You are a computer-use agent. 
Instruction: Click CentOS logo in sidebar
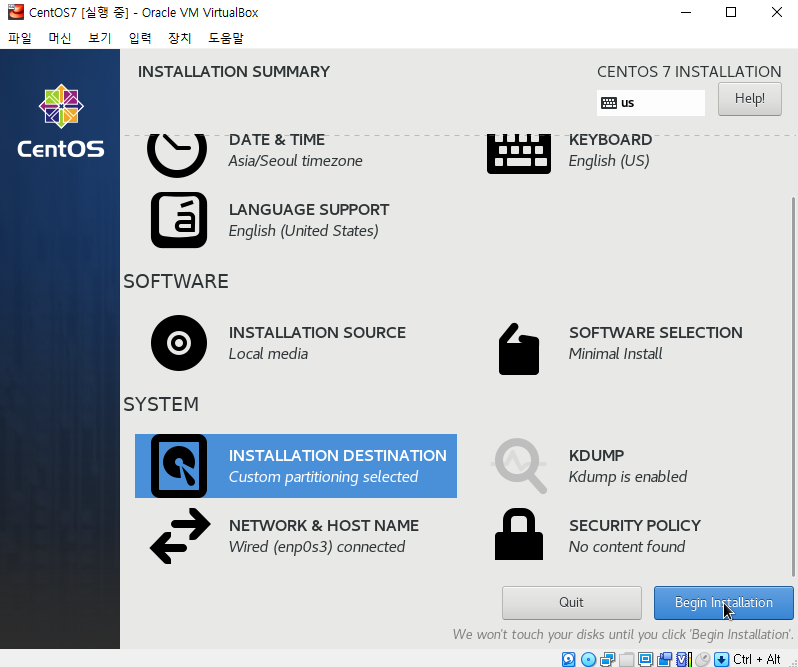click(61, 121)
